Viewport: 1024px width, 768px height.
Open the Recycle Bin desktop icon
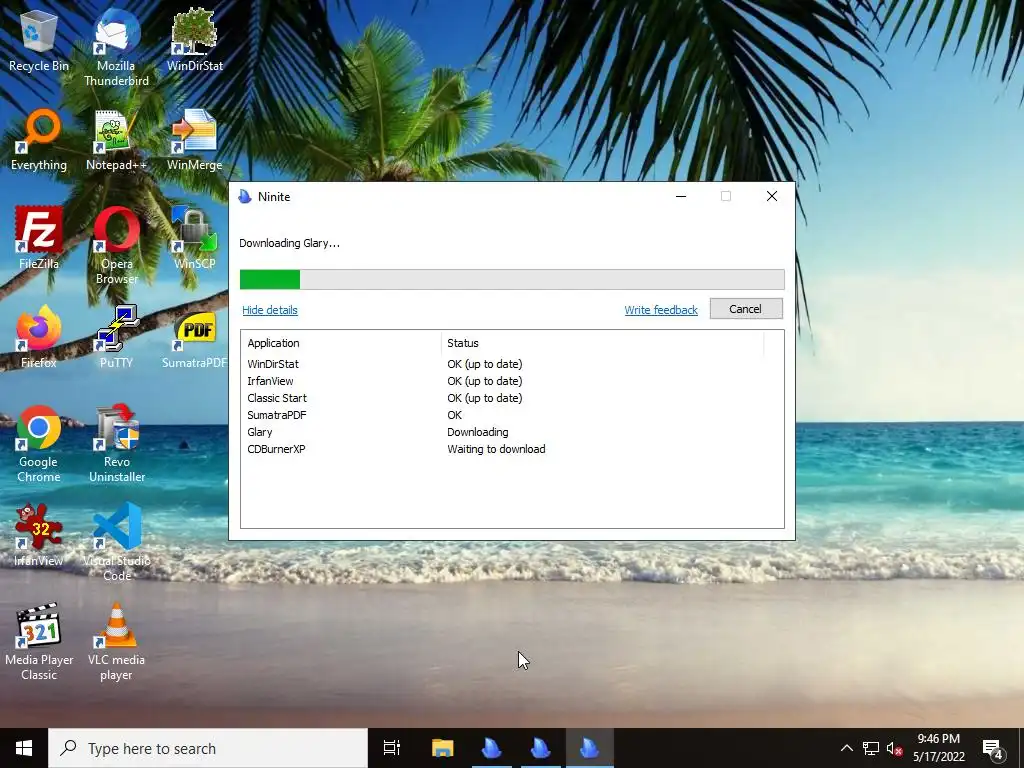(x=39, y=41)
